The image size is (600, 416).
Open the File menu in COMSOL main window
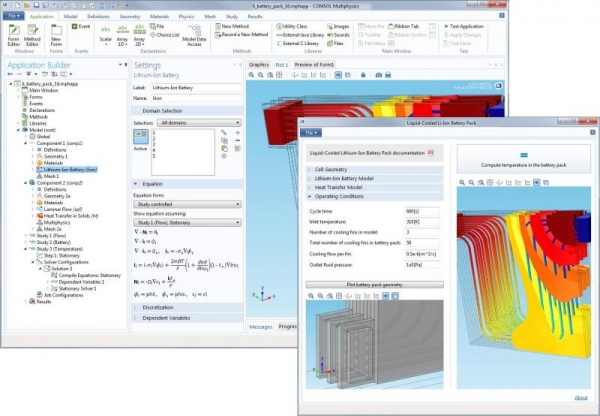point(14,16)
